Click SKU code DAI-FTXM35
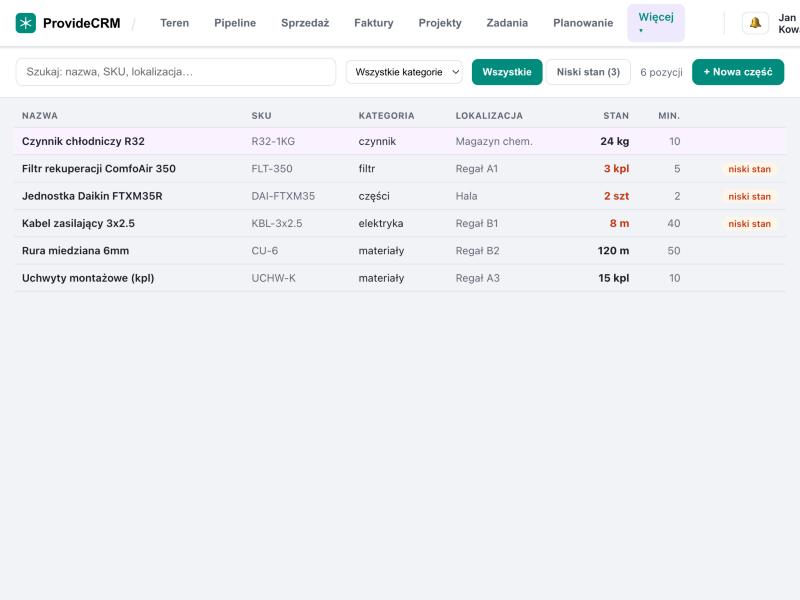This screenshot has width=800, height=600. [x=283, y=196]
